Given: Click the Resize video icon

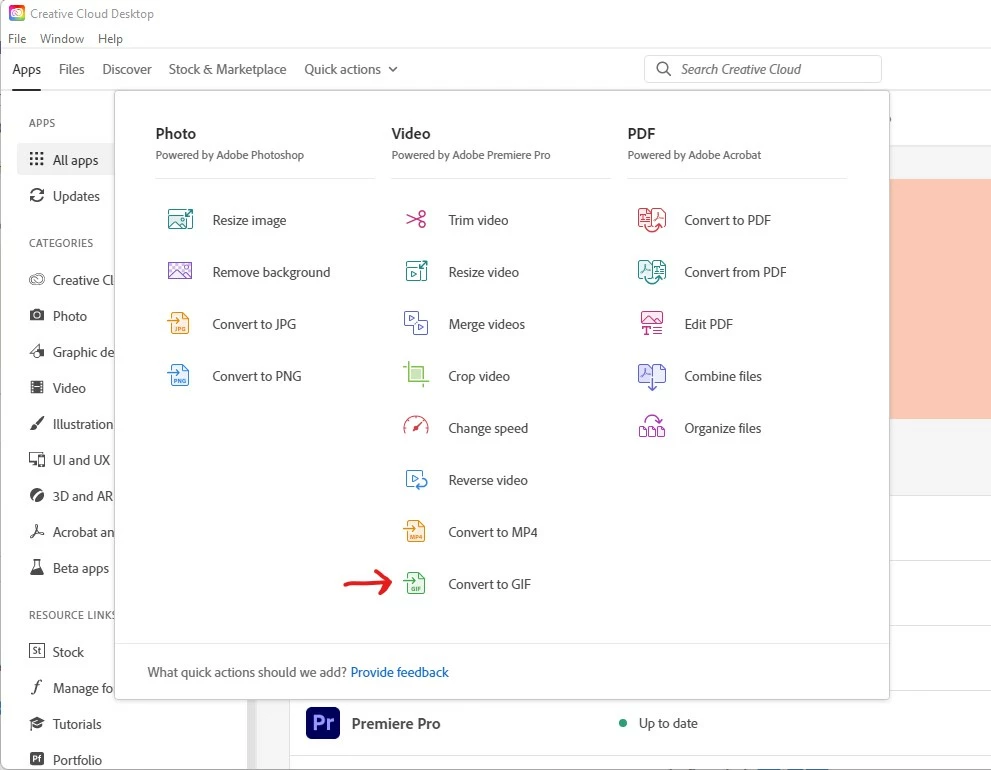Looking at the screenshot, I should [x=416, y=271].
